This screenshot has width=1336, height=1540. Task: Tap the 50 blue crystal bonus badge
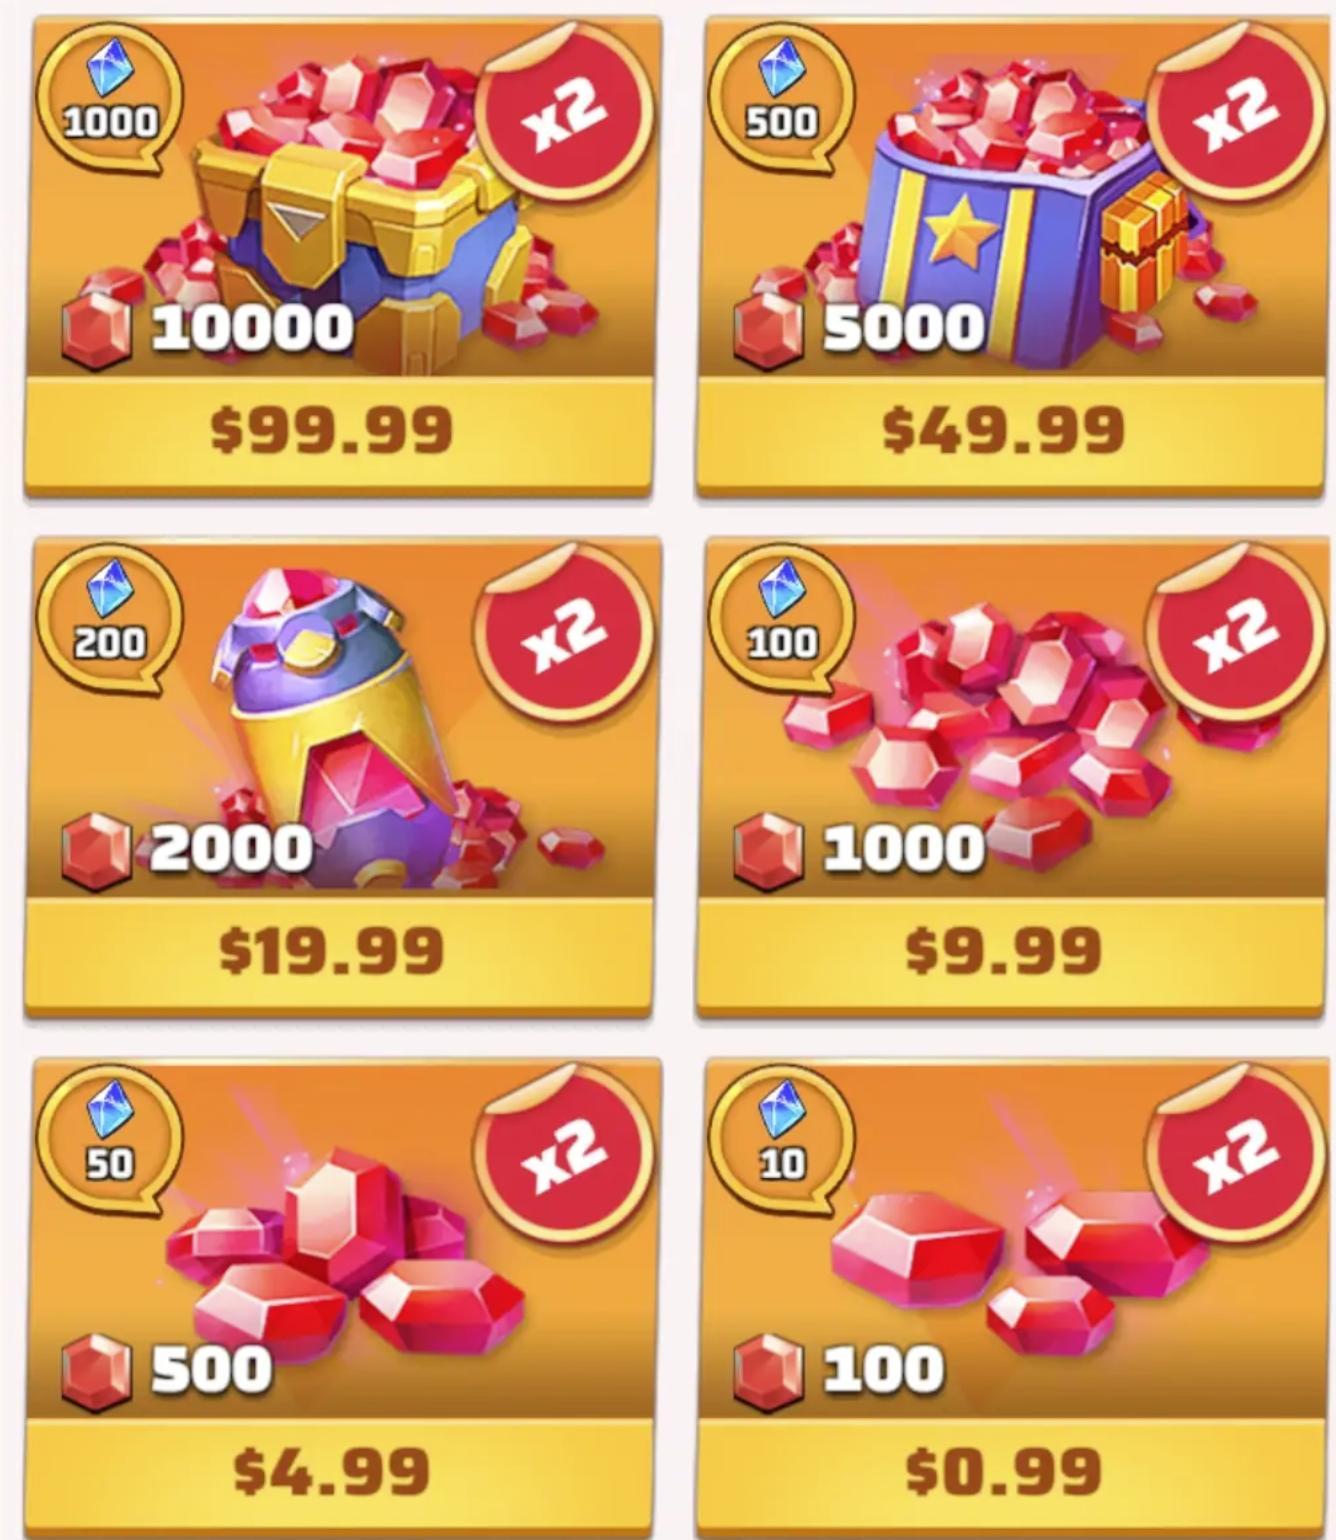[x=110, y=1139]
